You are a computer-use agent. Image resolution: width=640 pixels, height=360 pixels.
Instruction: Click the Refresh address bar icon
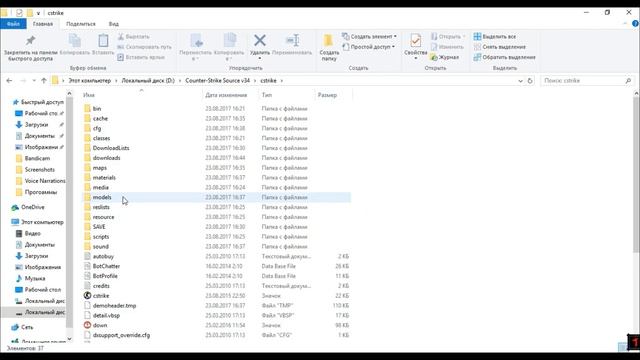[x=530, y=81]
